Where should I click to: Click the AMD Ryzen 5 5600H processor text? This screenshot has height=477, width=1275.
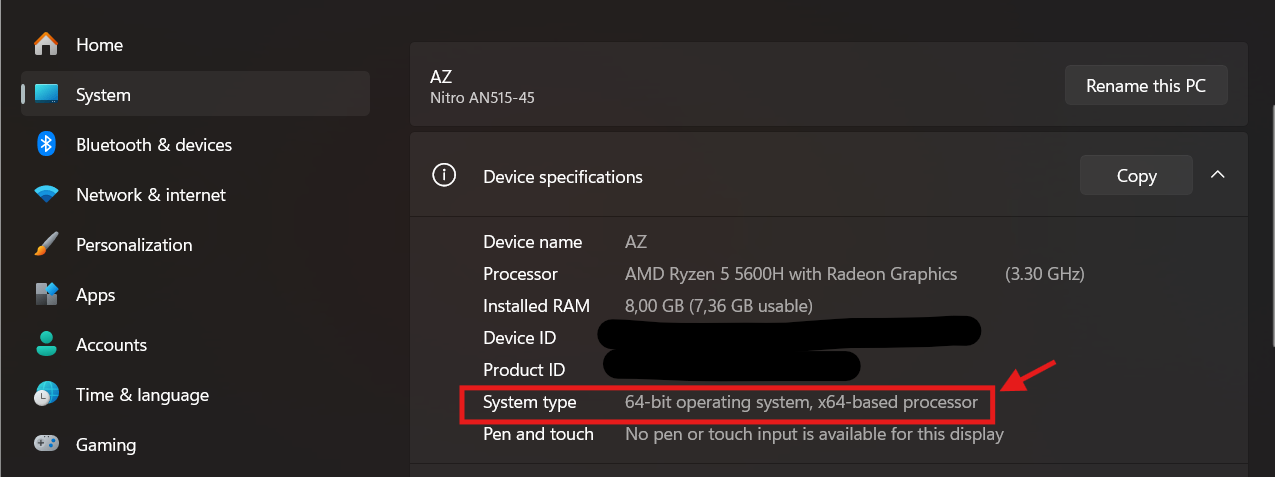[x=790, y=274]
